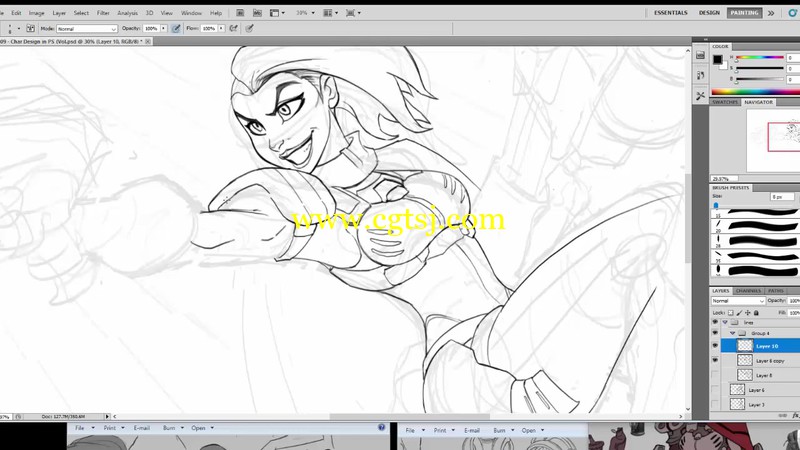This screenshot has width=800, height=450.
Task: Click the foreground color swatch in Color panel
Action: (x=717, y=59)
